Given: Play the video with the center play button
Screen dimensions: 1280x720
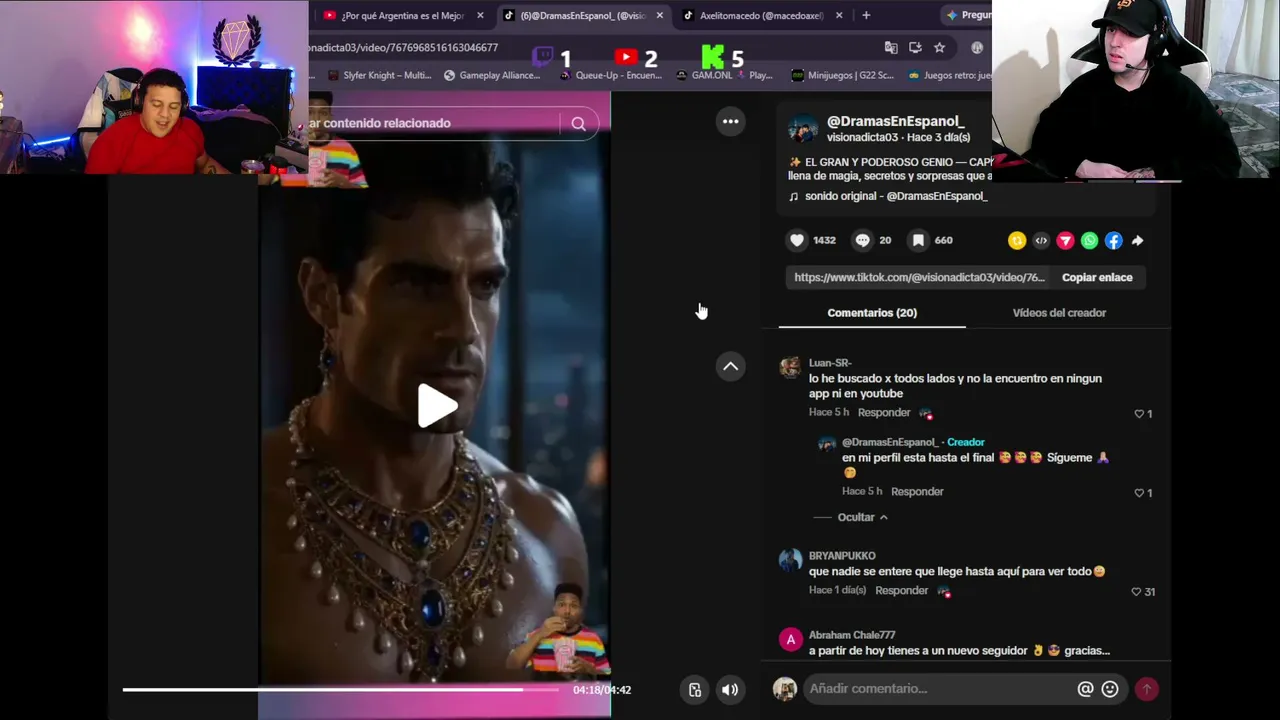Looking at the screenshot, I should [437, 405].
